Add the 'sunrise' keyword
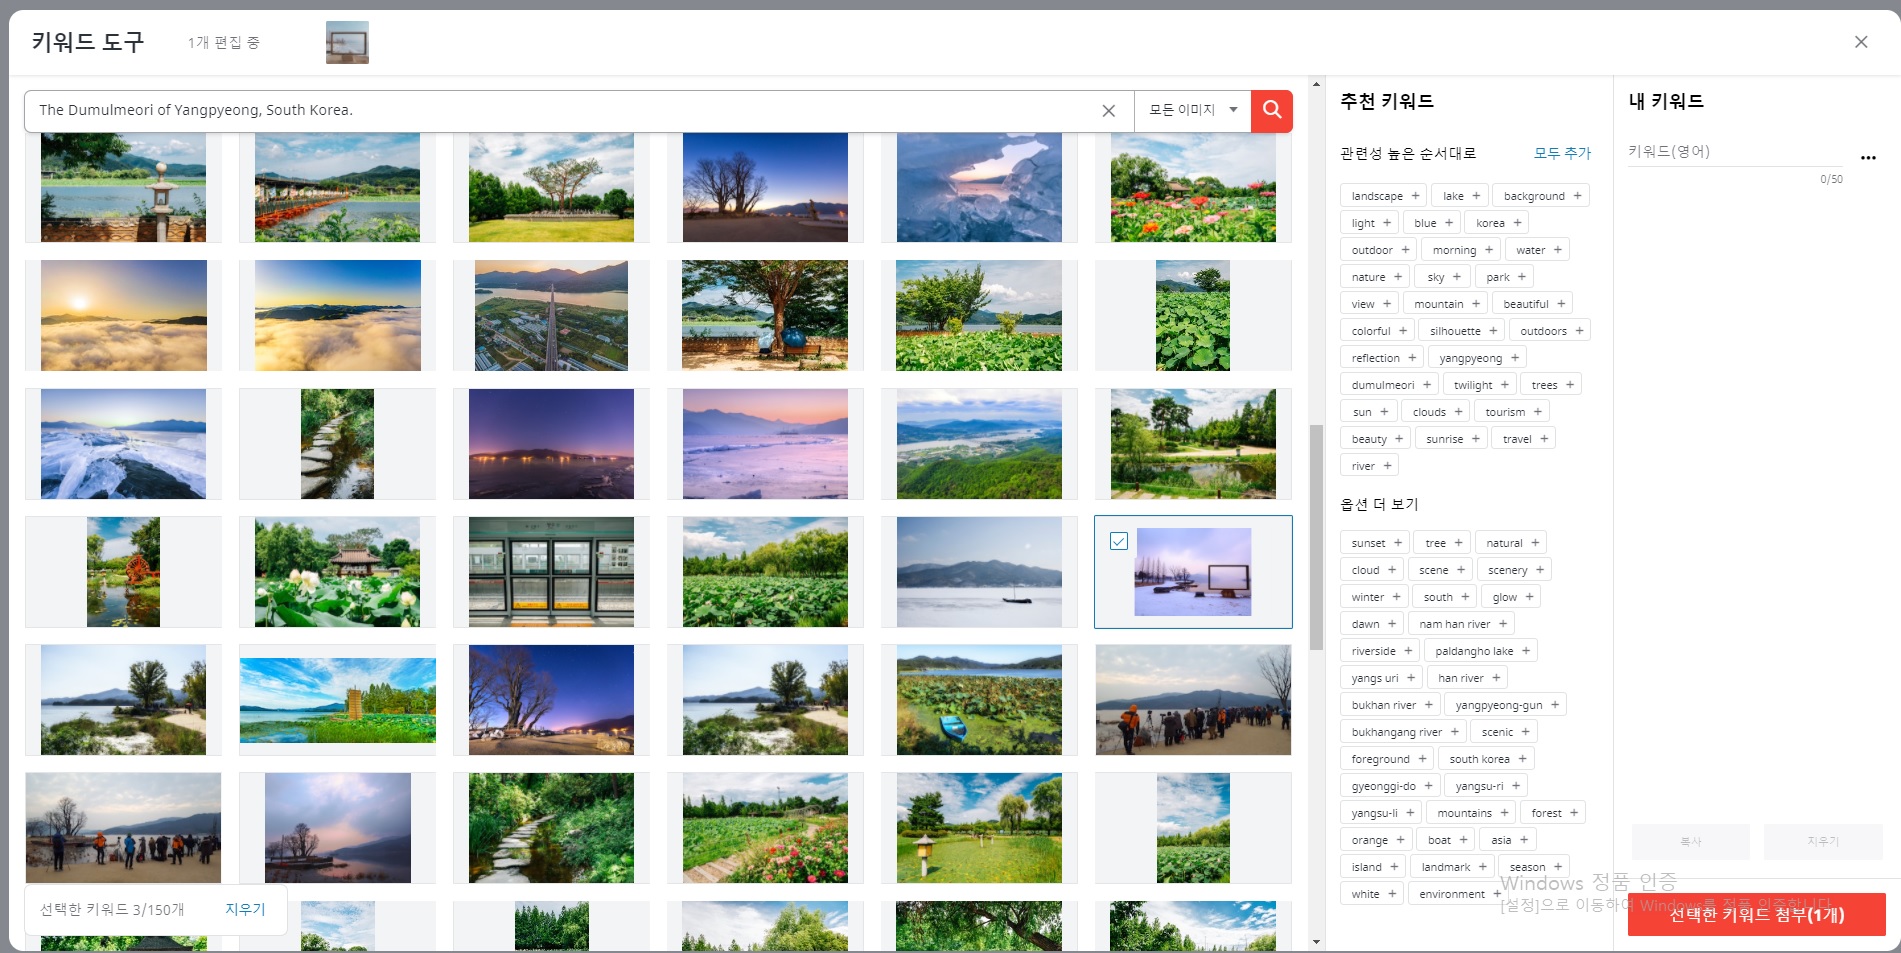 click(x=1452, y=439)
